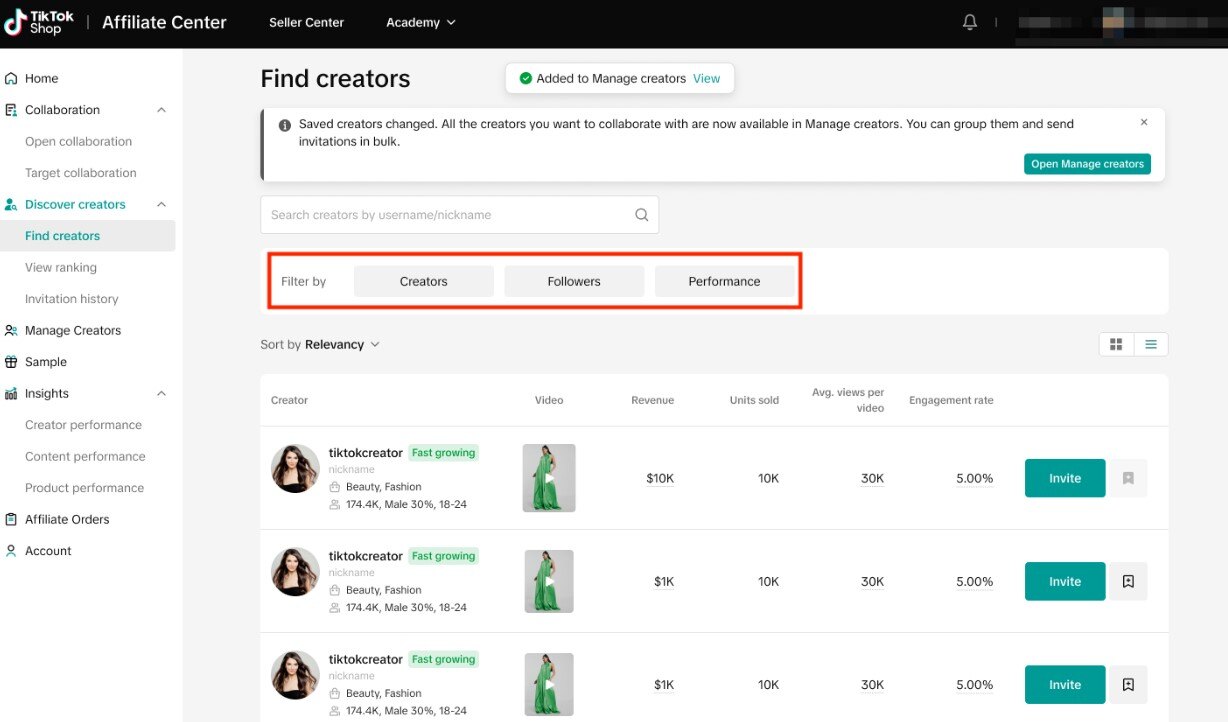This screenshot has height=722, width=1228.
Task: Open first creator's profile avatar
Action: 295,469
